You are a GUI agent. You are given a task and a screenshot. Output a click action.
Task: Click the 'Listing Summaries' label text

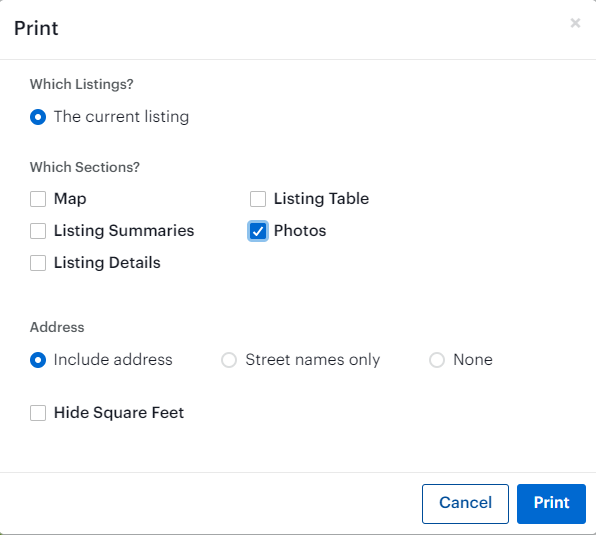[x=124, y=231]
